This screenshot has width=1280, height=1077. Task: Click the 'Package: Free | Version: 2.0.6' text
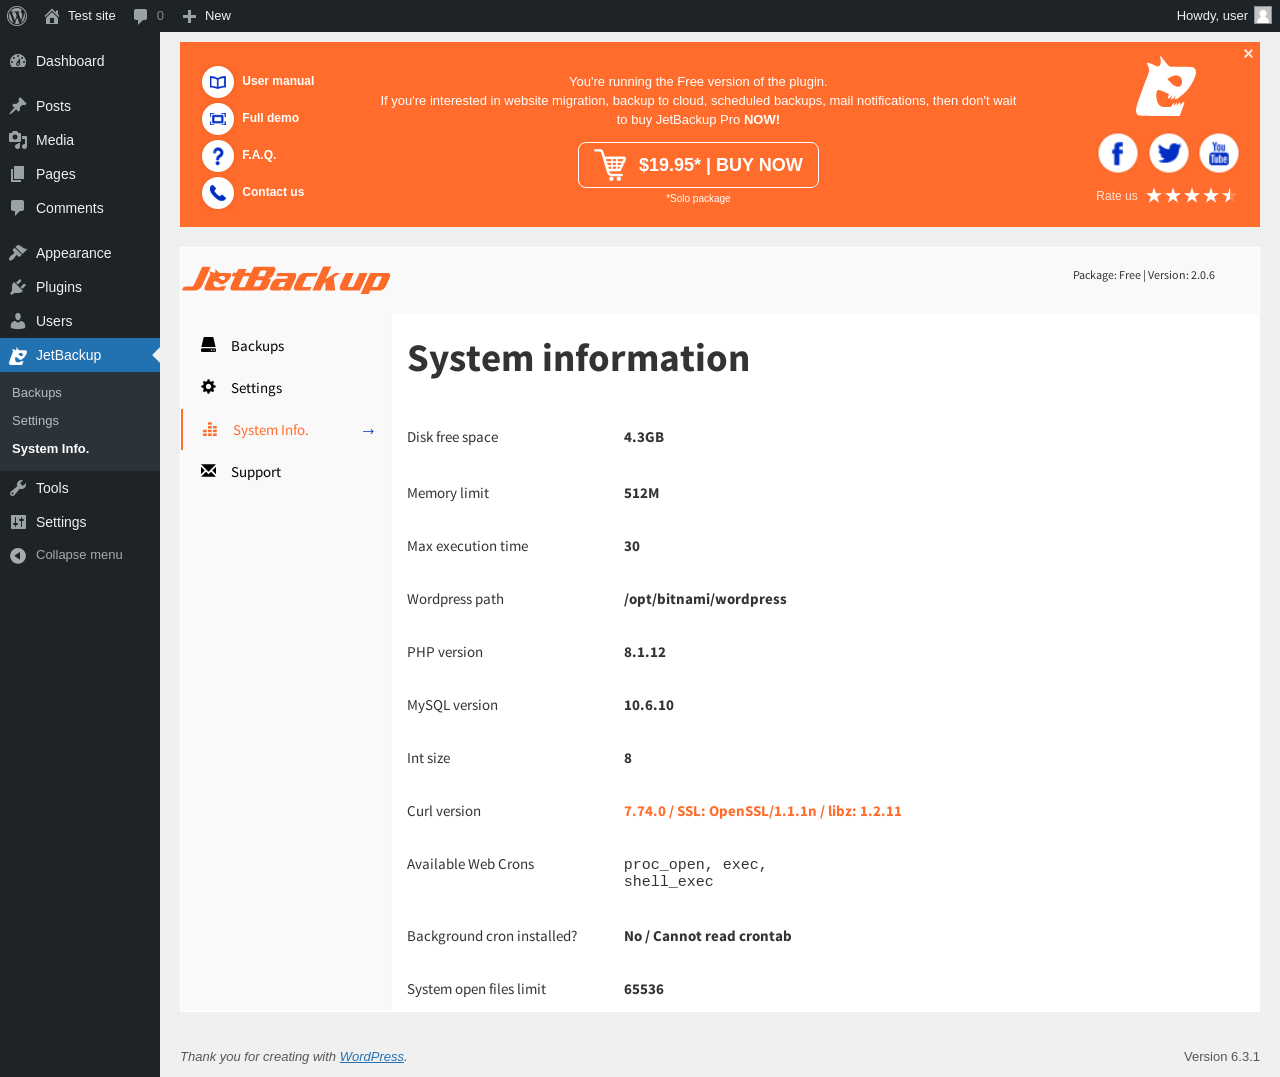coord(1144,275)
